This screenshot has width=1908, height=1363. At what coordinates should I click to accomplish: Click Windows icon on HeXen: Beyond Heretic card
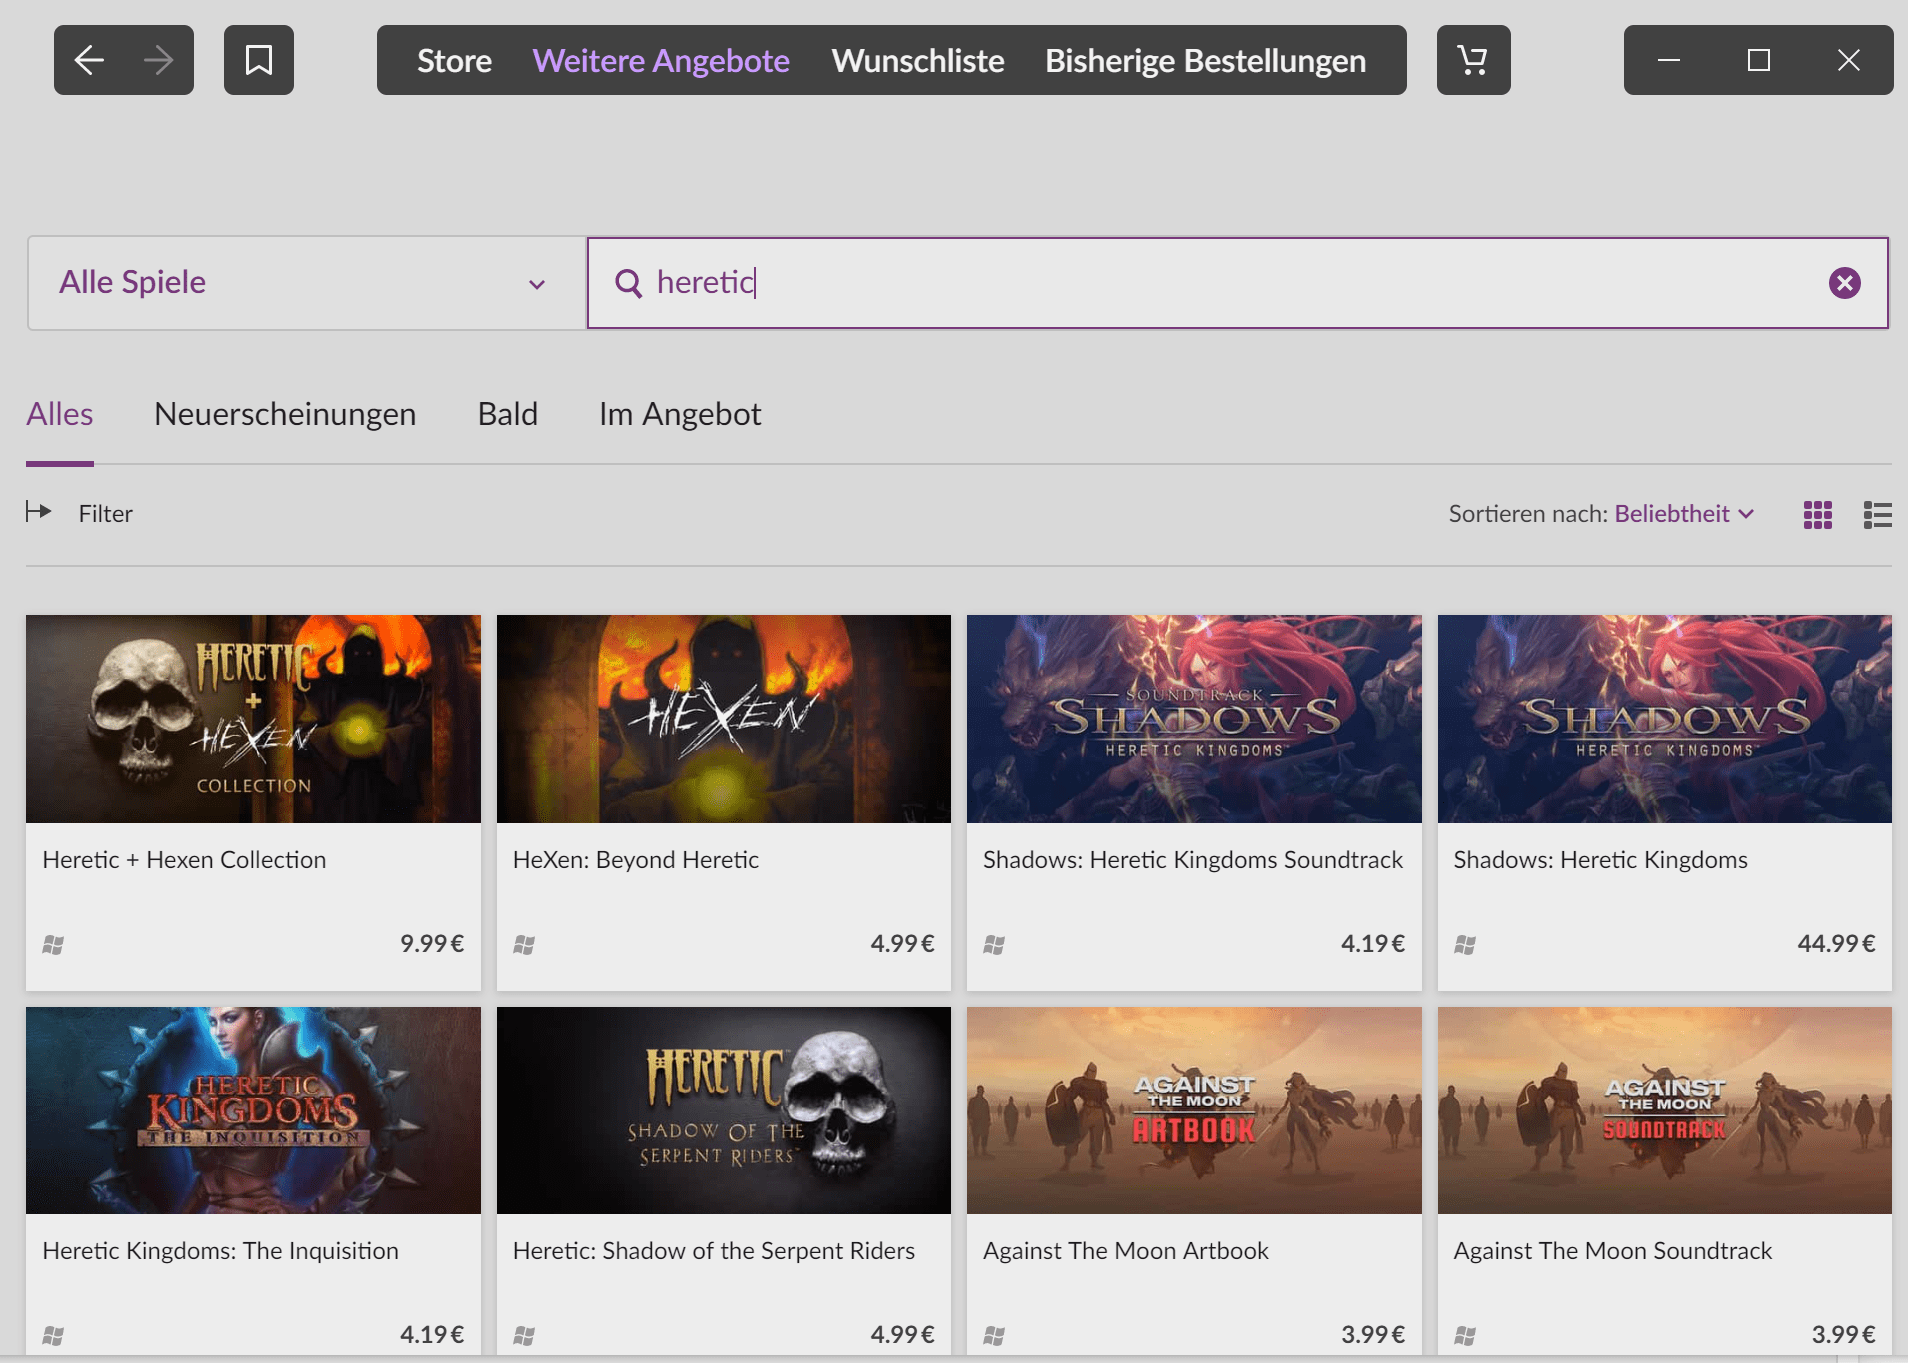tap(524, 944)
